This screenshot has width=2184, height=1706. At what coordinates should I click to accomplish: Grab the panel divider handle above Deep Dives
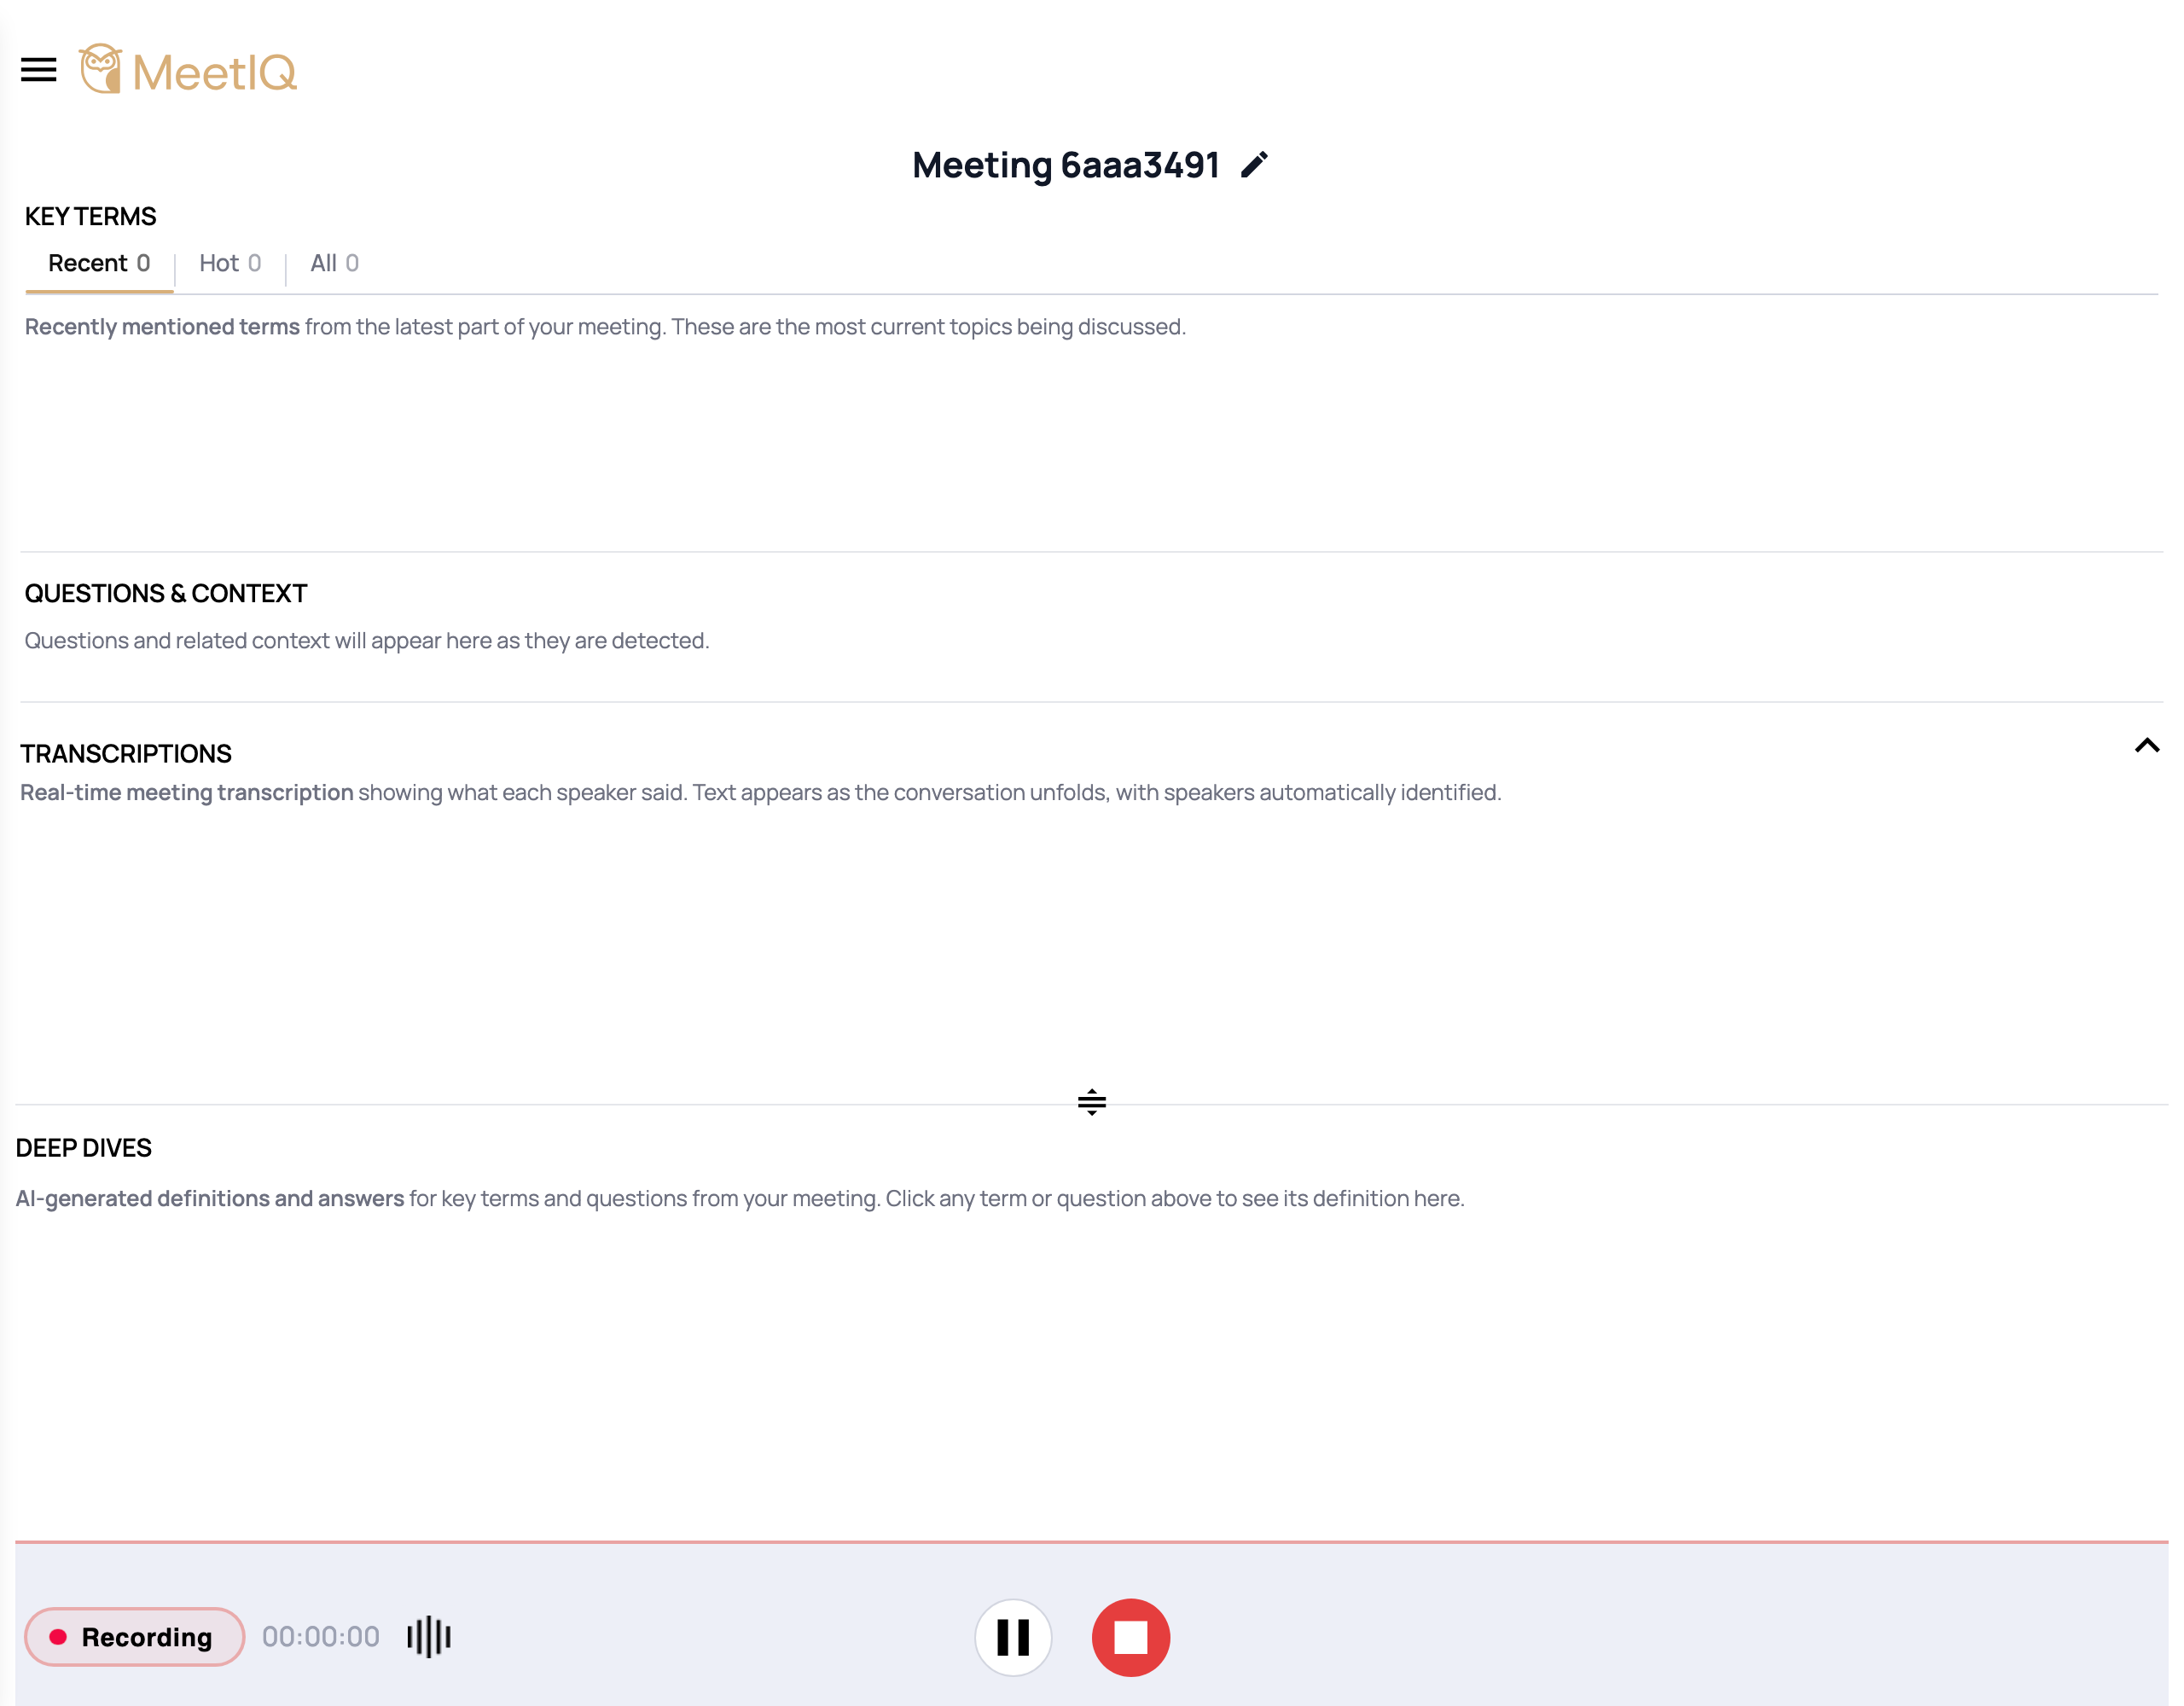pos(1092,1102)
